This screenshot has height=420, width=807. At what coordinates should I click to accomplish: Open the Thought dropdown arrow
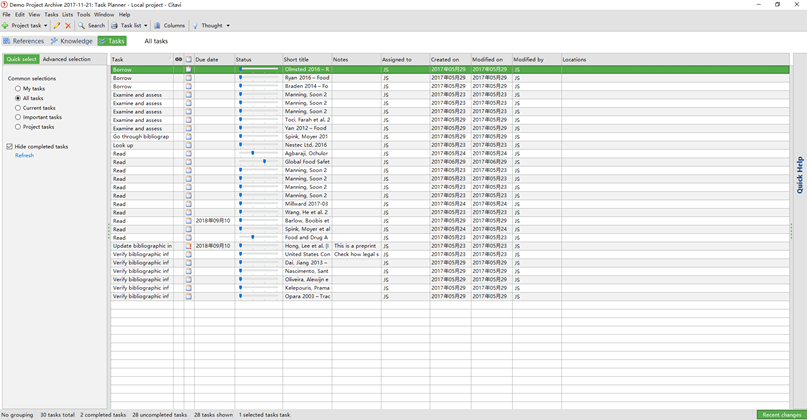point(228,25)
